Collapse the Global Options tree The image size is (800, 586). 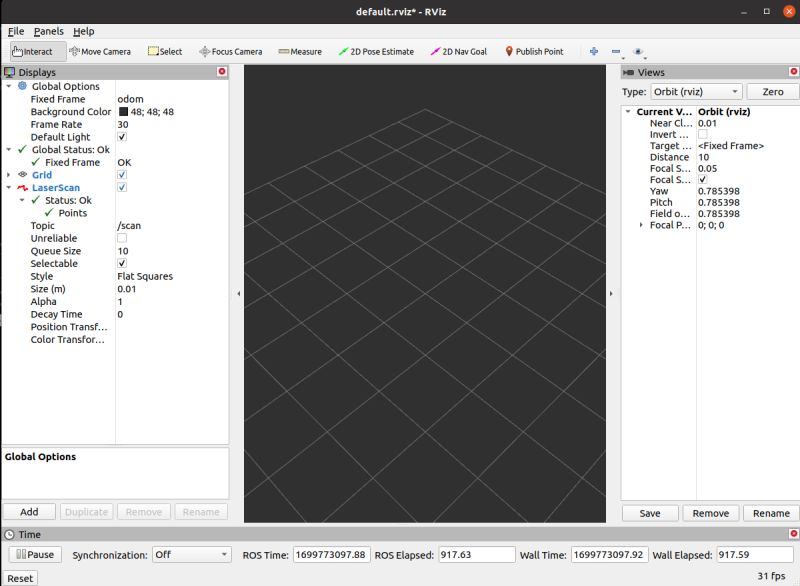(9, 86)
